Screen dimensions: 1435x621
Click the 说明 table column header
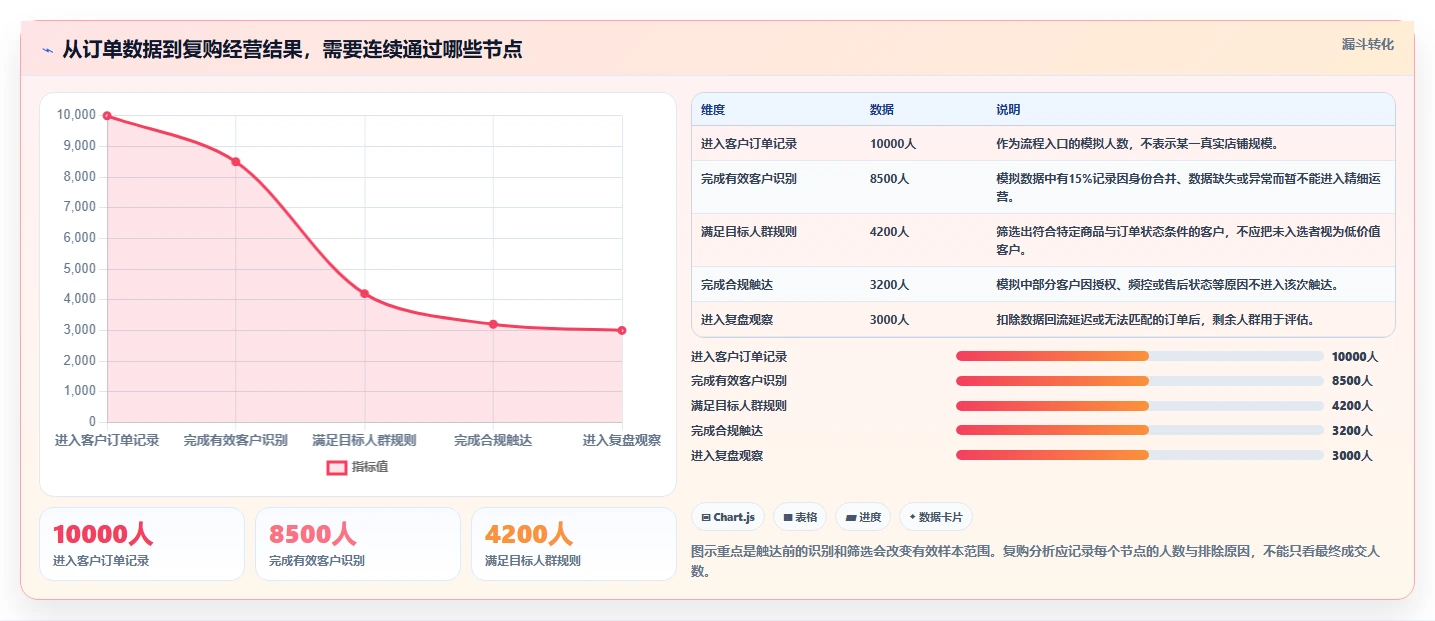coord(1008,109)
